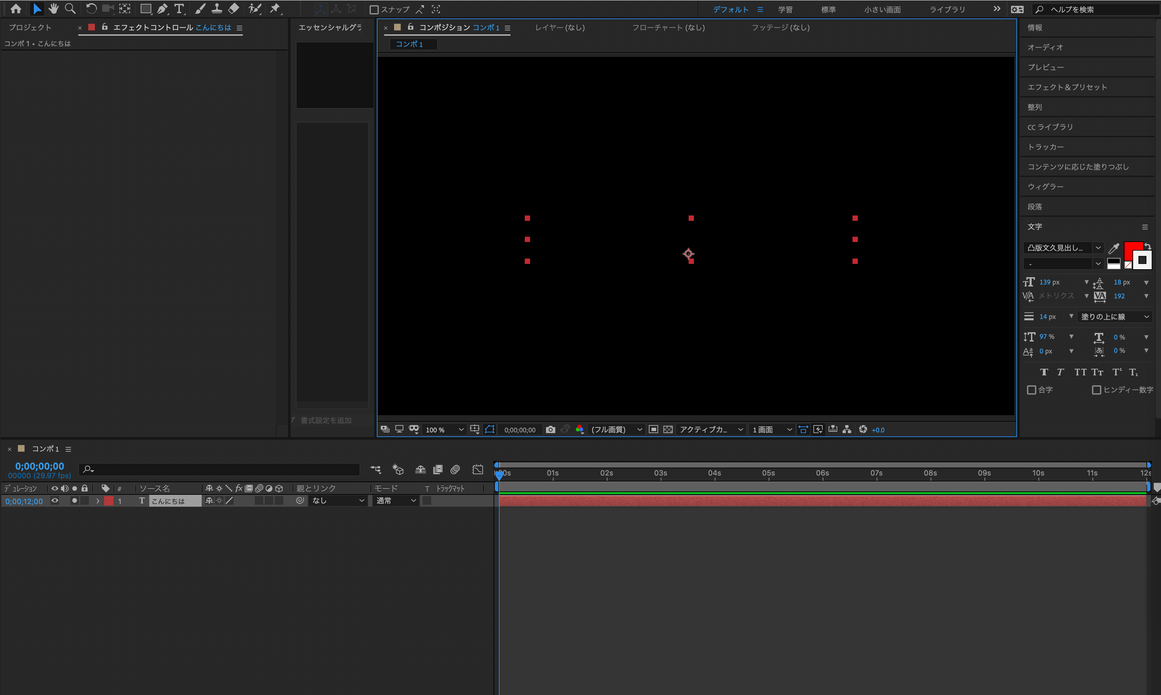
Task: Toggle the shy layers switch in timeline
Action: [x=421, y=469]
